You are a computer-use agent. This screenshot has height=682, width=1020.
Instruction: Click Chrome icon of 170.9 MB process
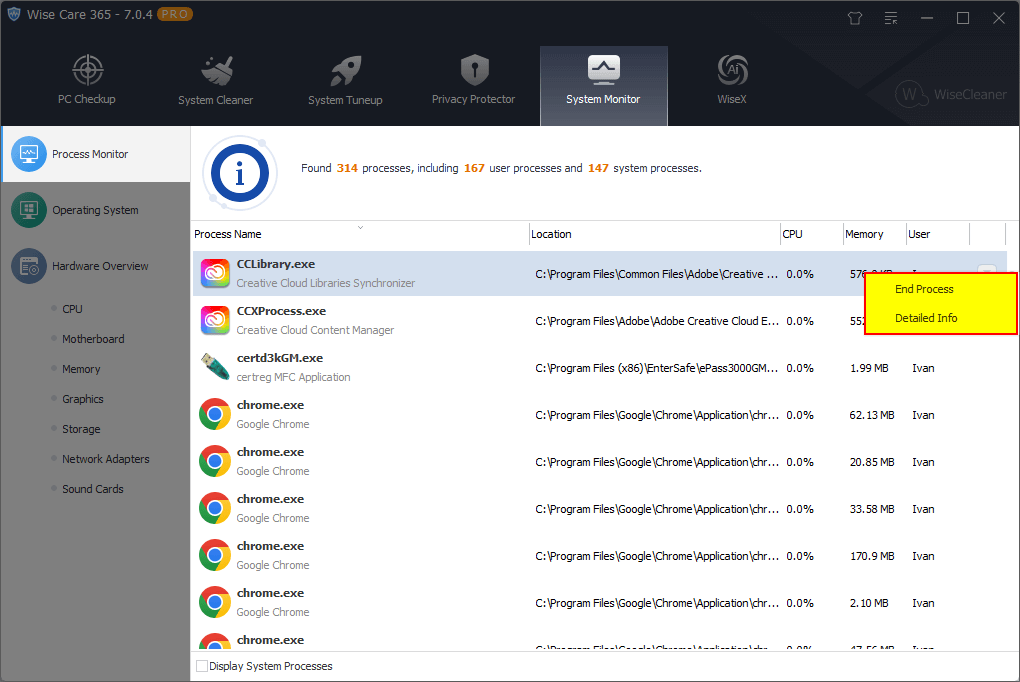coord(215,555)
